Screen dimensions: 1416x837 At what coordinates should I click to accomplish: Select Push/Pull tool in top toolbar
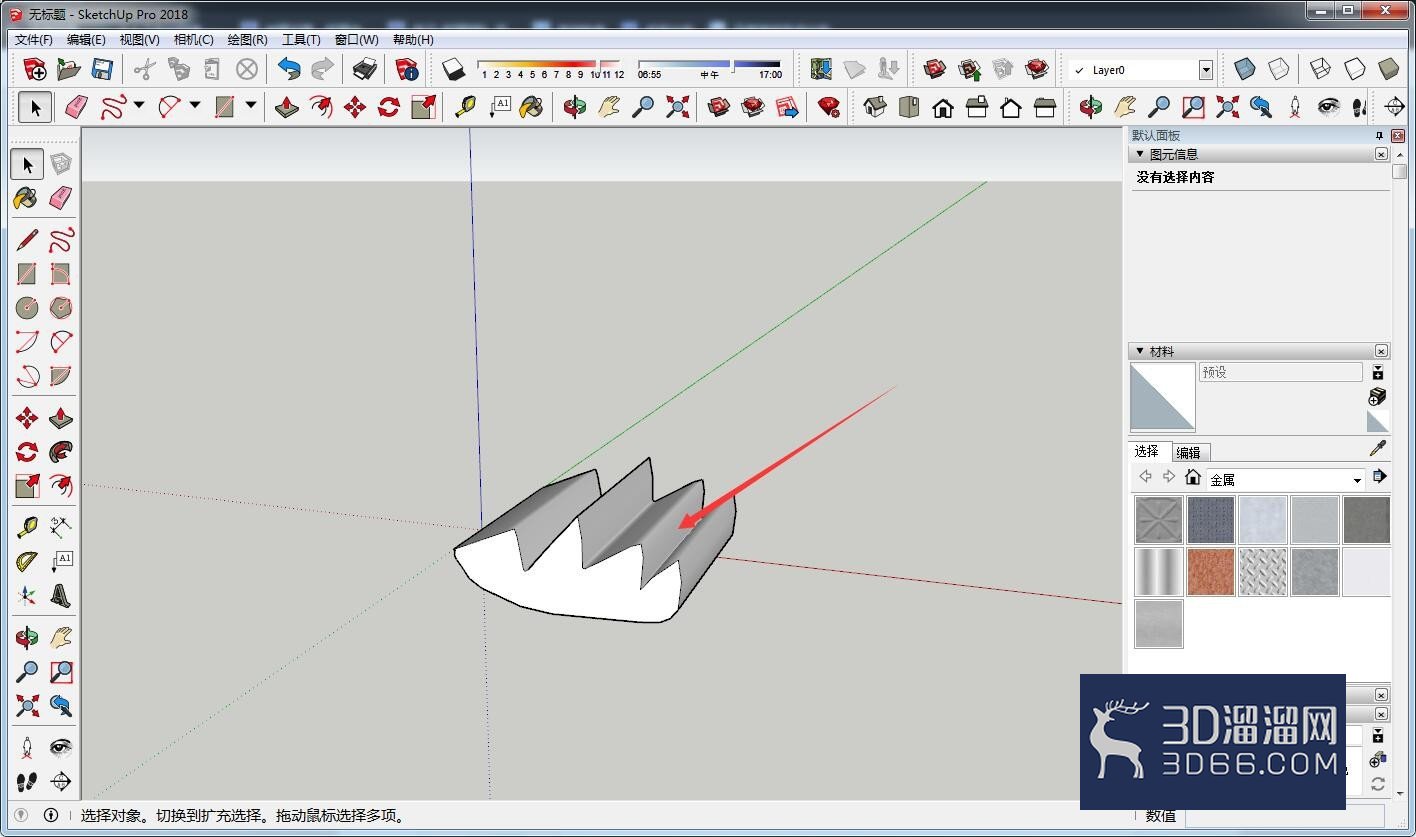tap(287, 106)
